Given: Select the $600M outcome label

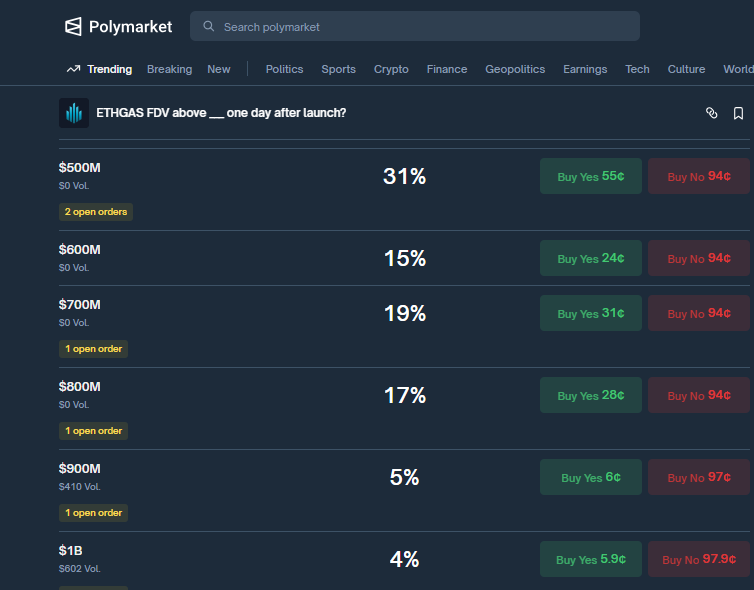Looking at the screenshot, I should [x=80, y=250].
